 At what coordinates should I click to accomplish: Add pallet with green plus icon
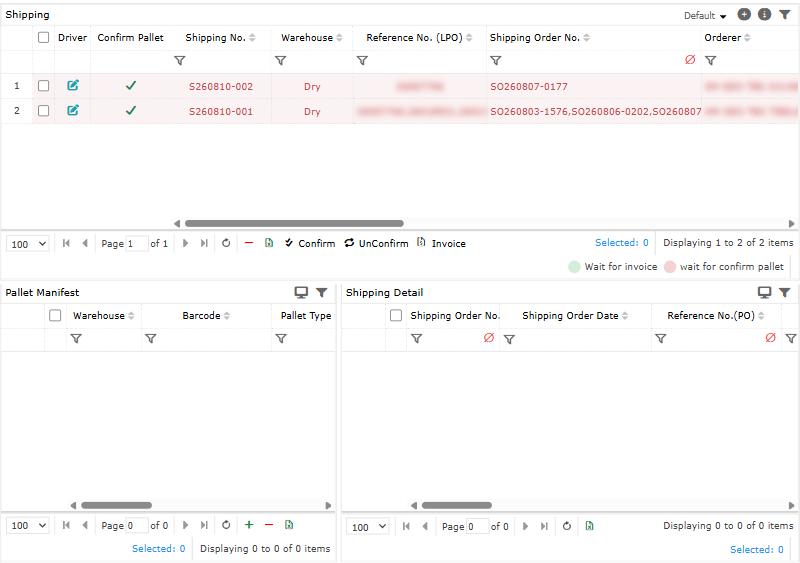tap(249, 524)
